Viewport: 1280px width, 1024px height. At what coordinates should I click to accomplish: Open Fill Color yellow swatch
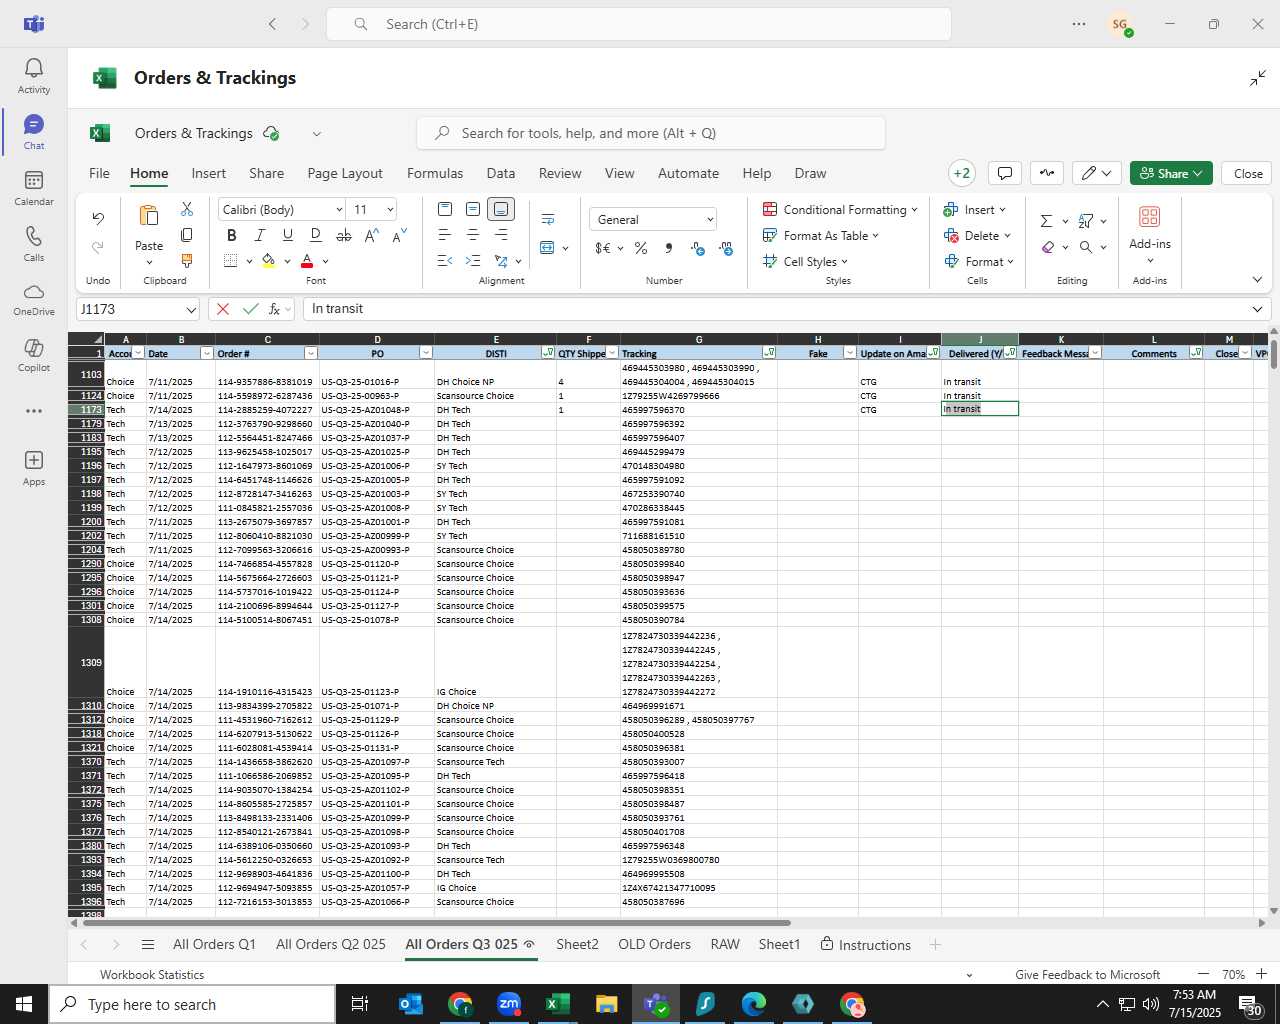pos(268,261)
